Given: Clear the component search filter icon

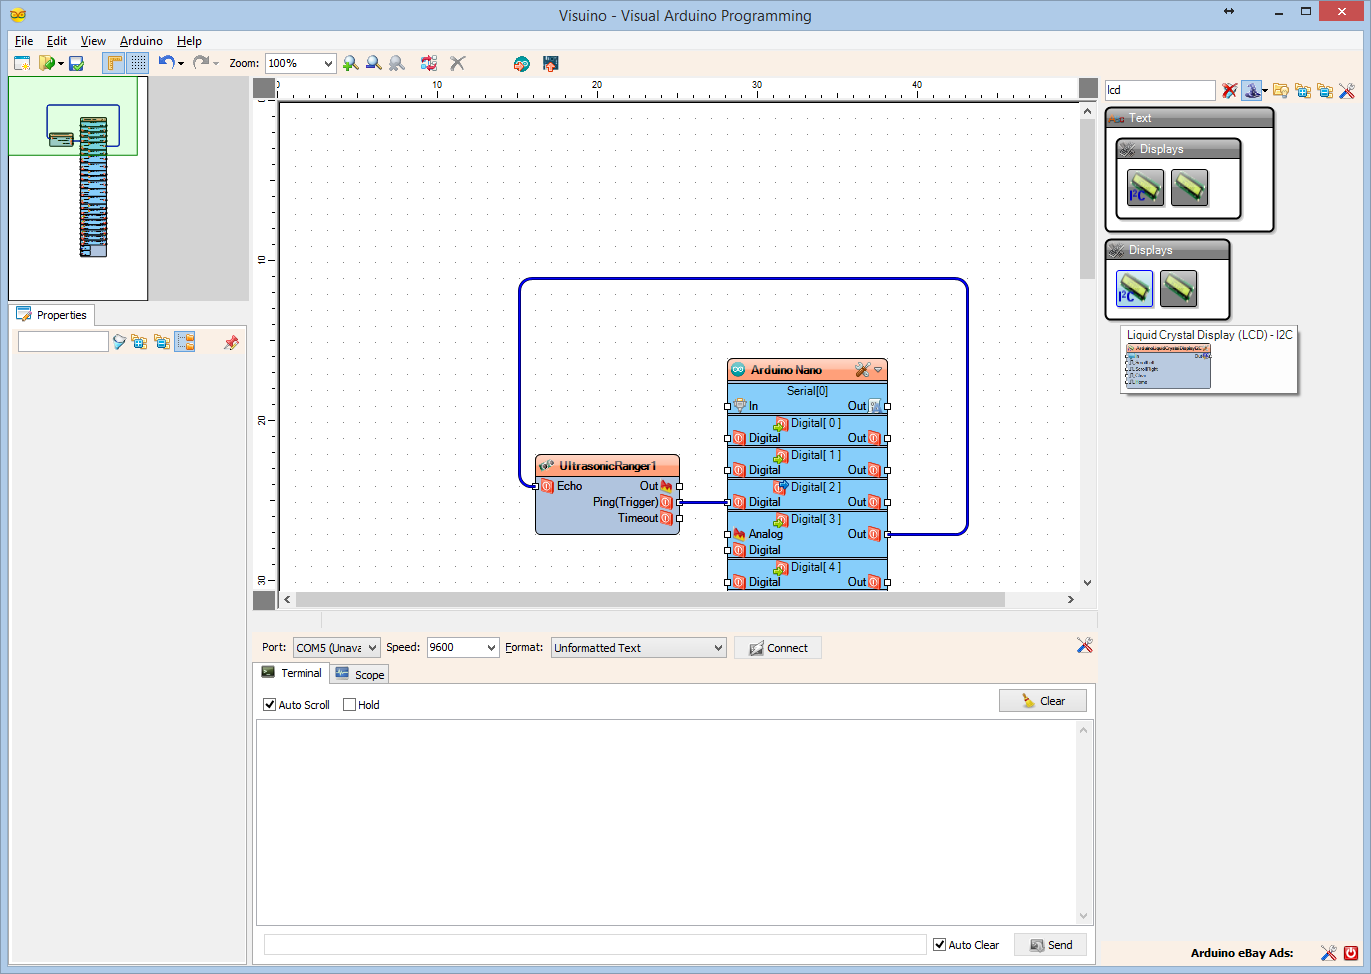Looking at the screenshot, I should coord(1230,91).
